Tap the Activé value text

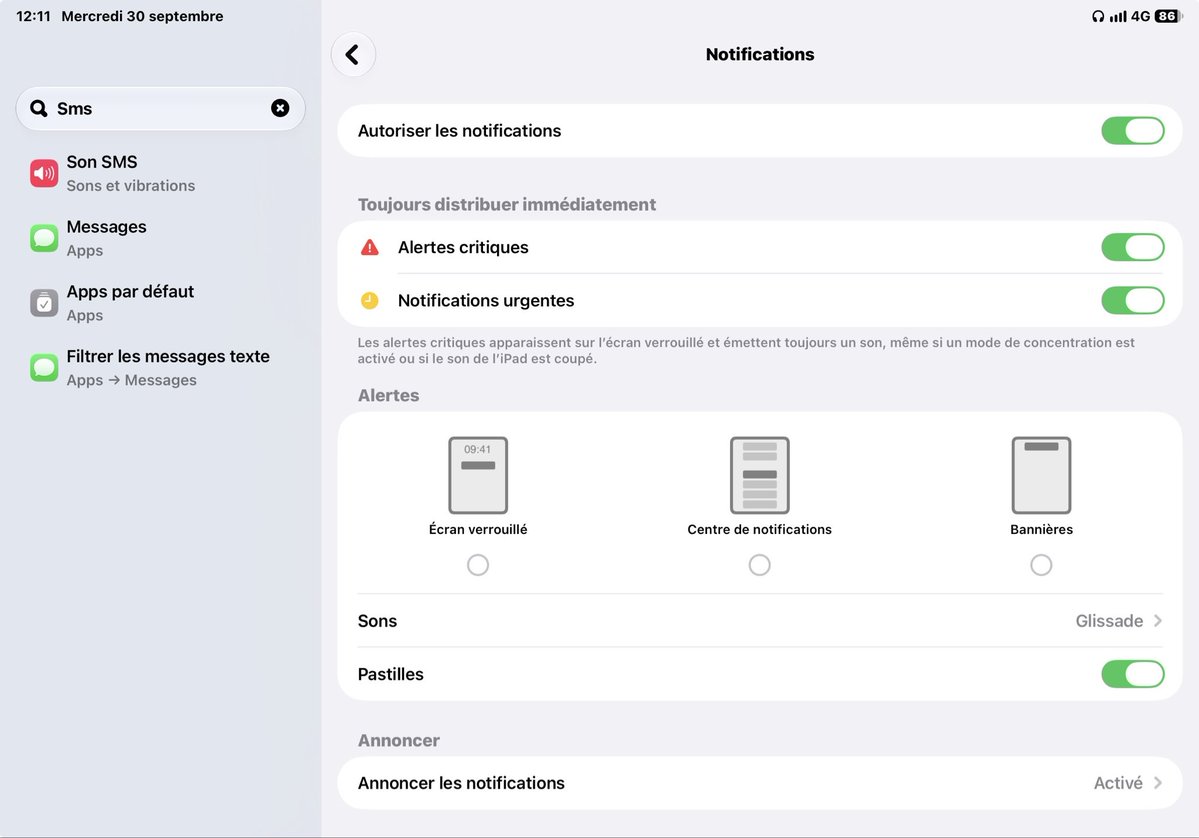pos(1118,783)
